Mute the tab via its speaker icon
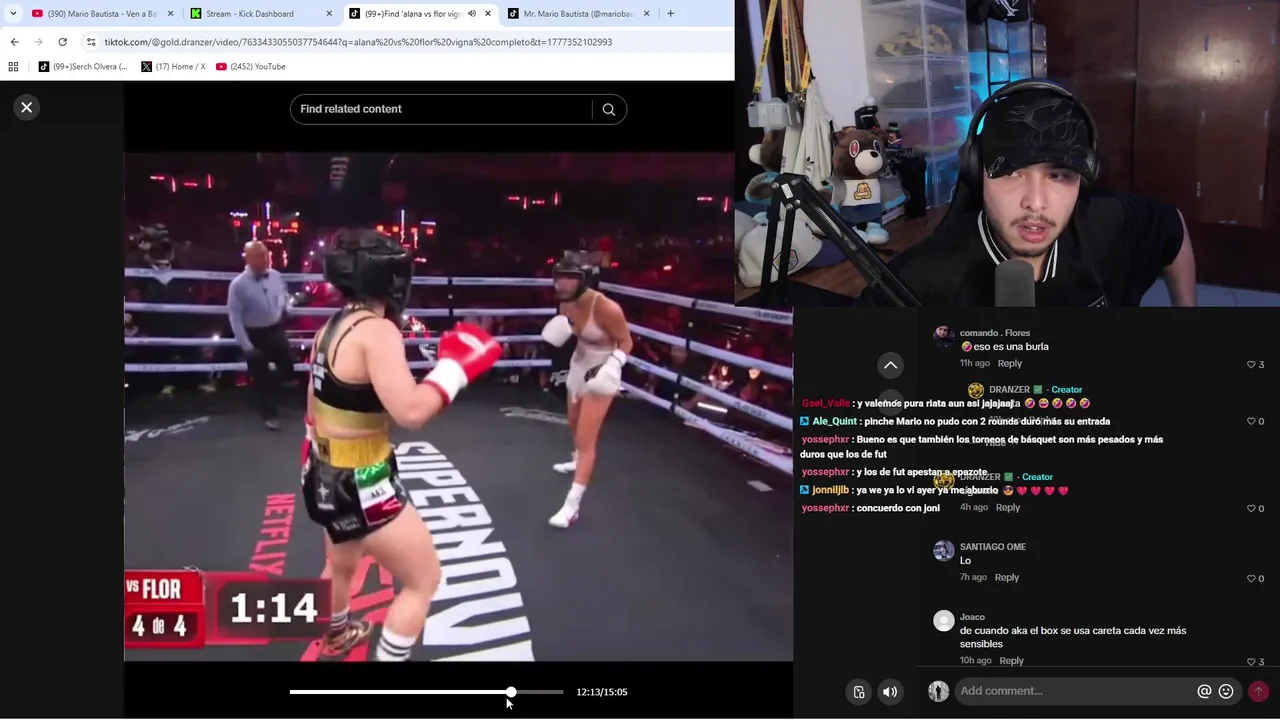1280x720 pixels. pos(472,13)
